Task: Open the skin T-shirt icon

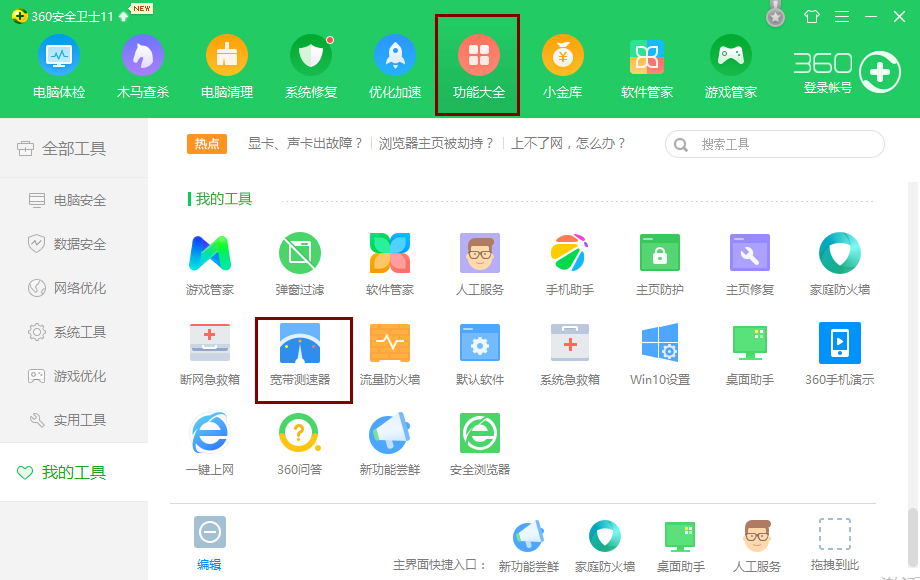Action: pos(812,16)
